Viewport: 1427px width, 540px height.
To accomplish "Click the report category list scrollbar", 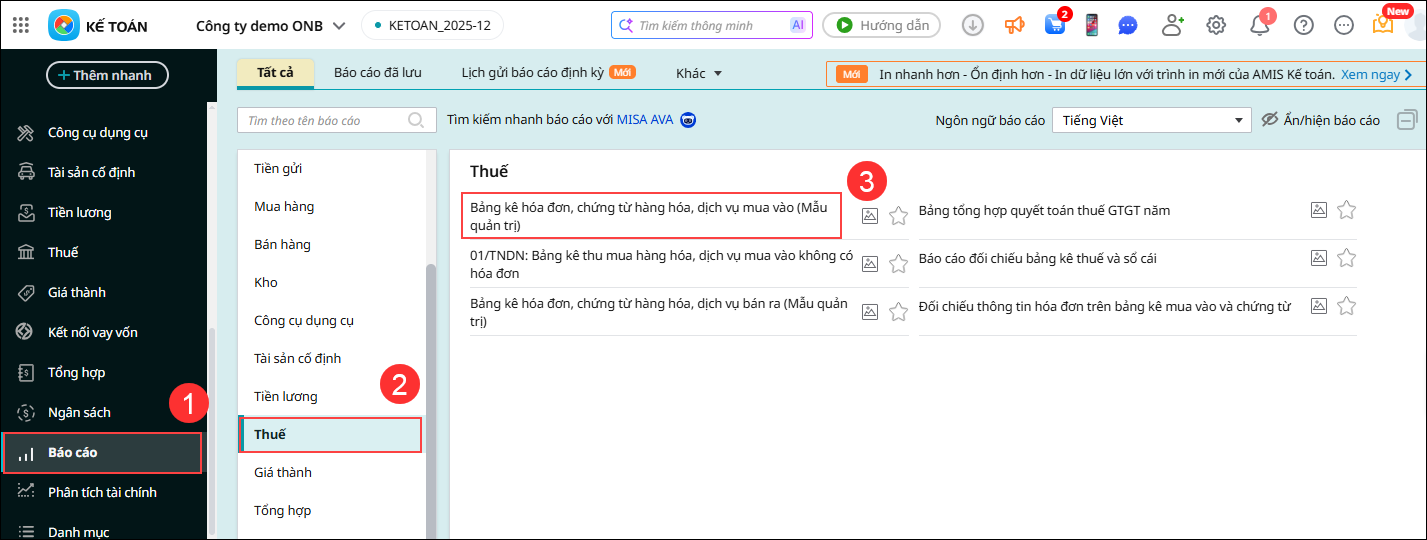I will click(431, 400).
